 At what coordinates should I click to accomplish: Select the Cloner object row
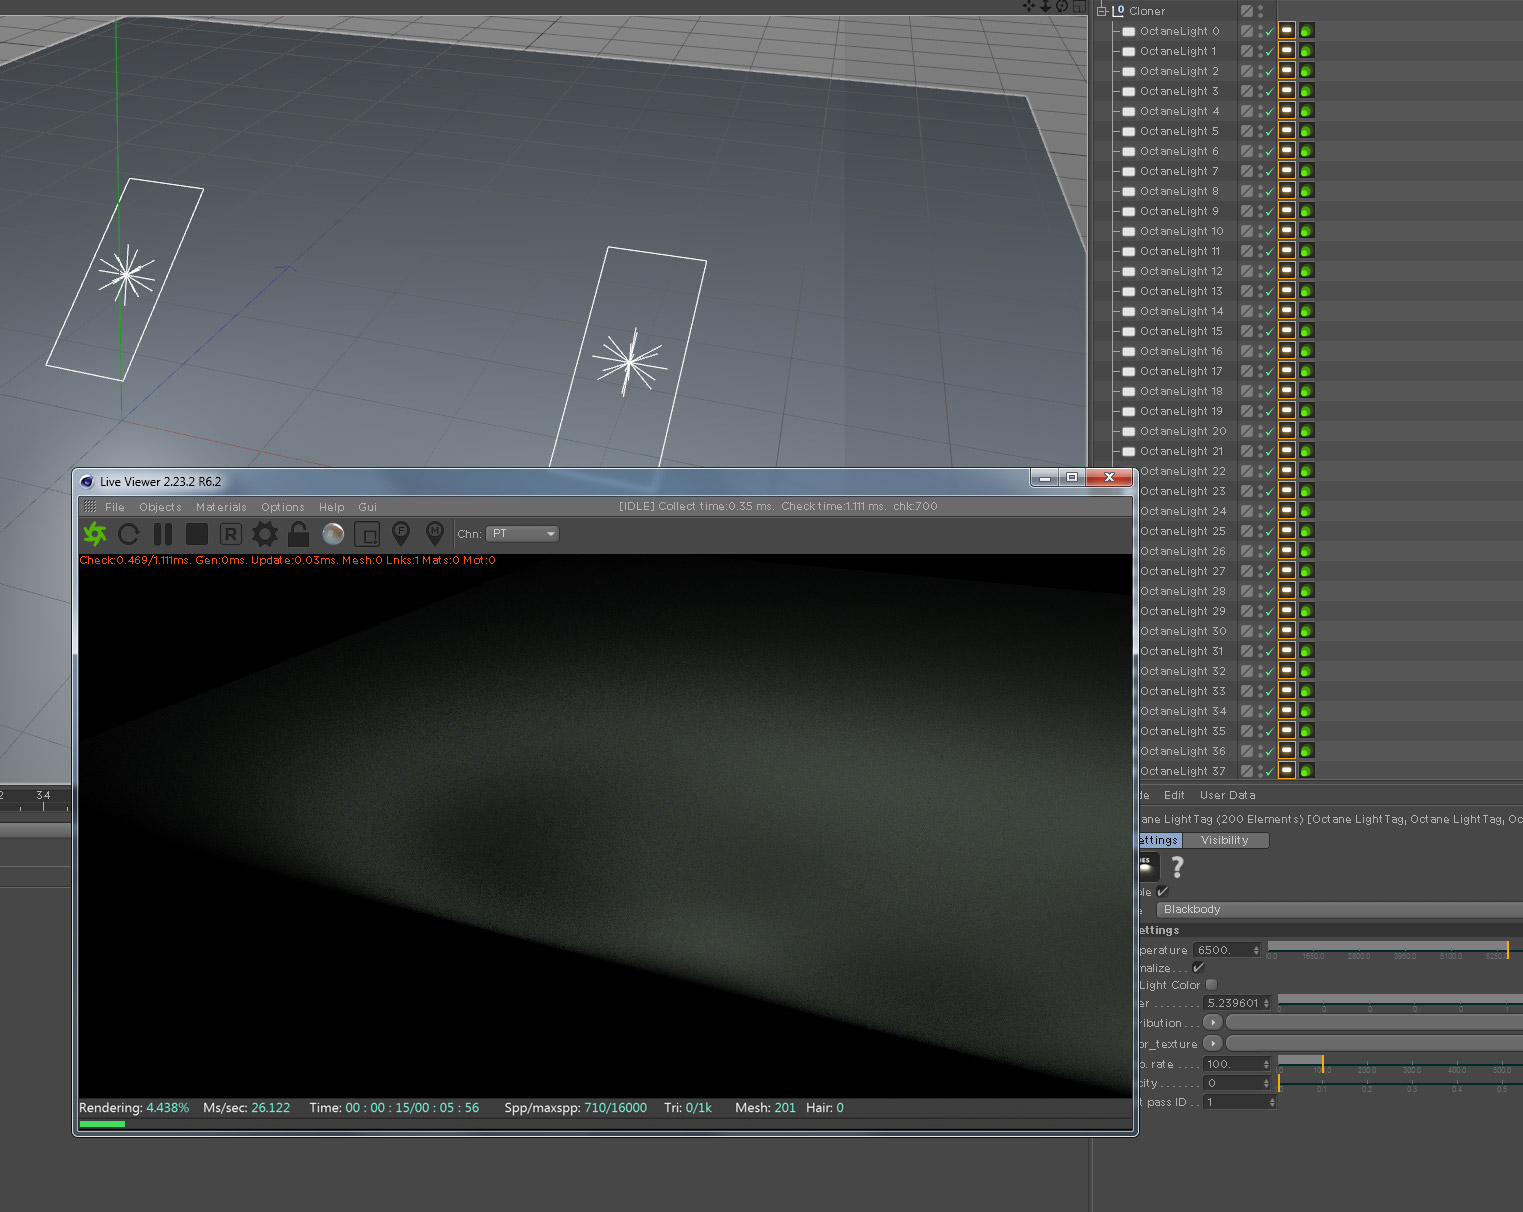(1147, 11)
